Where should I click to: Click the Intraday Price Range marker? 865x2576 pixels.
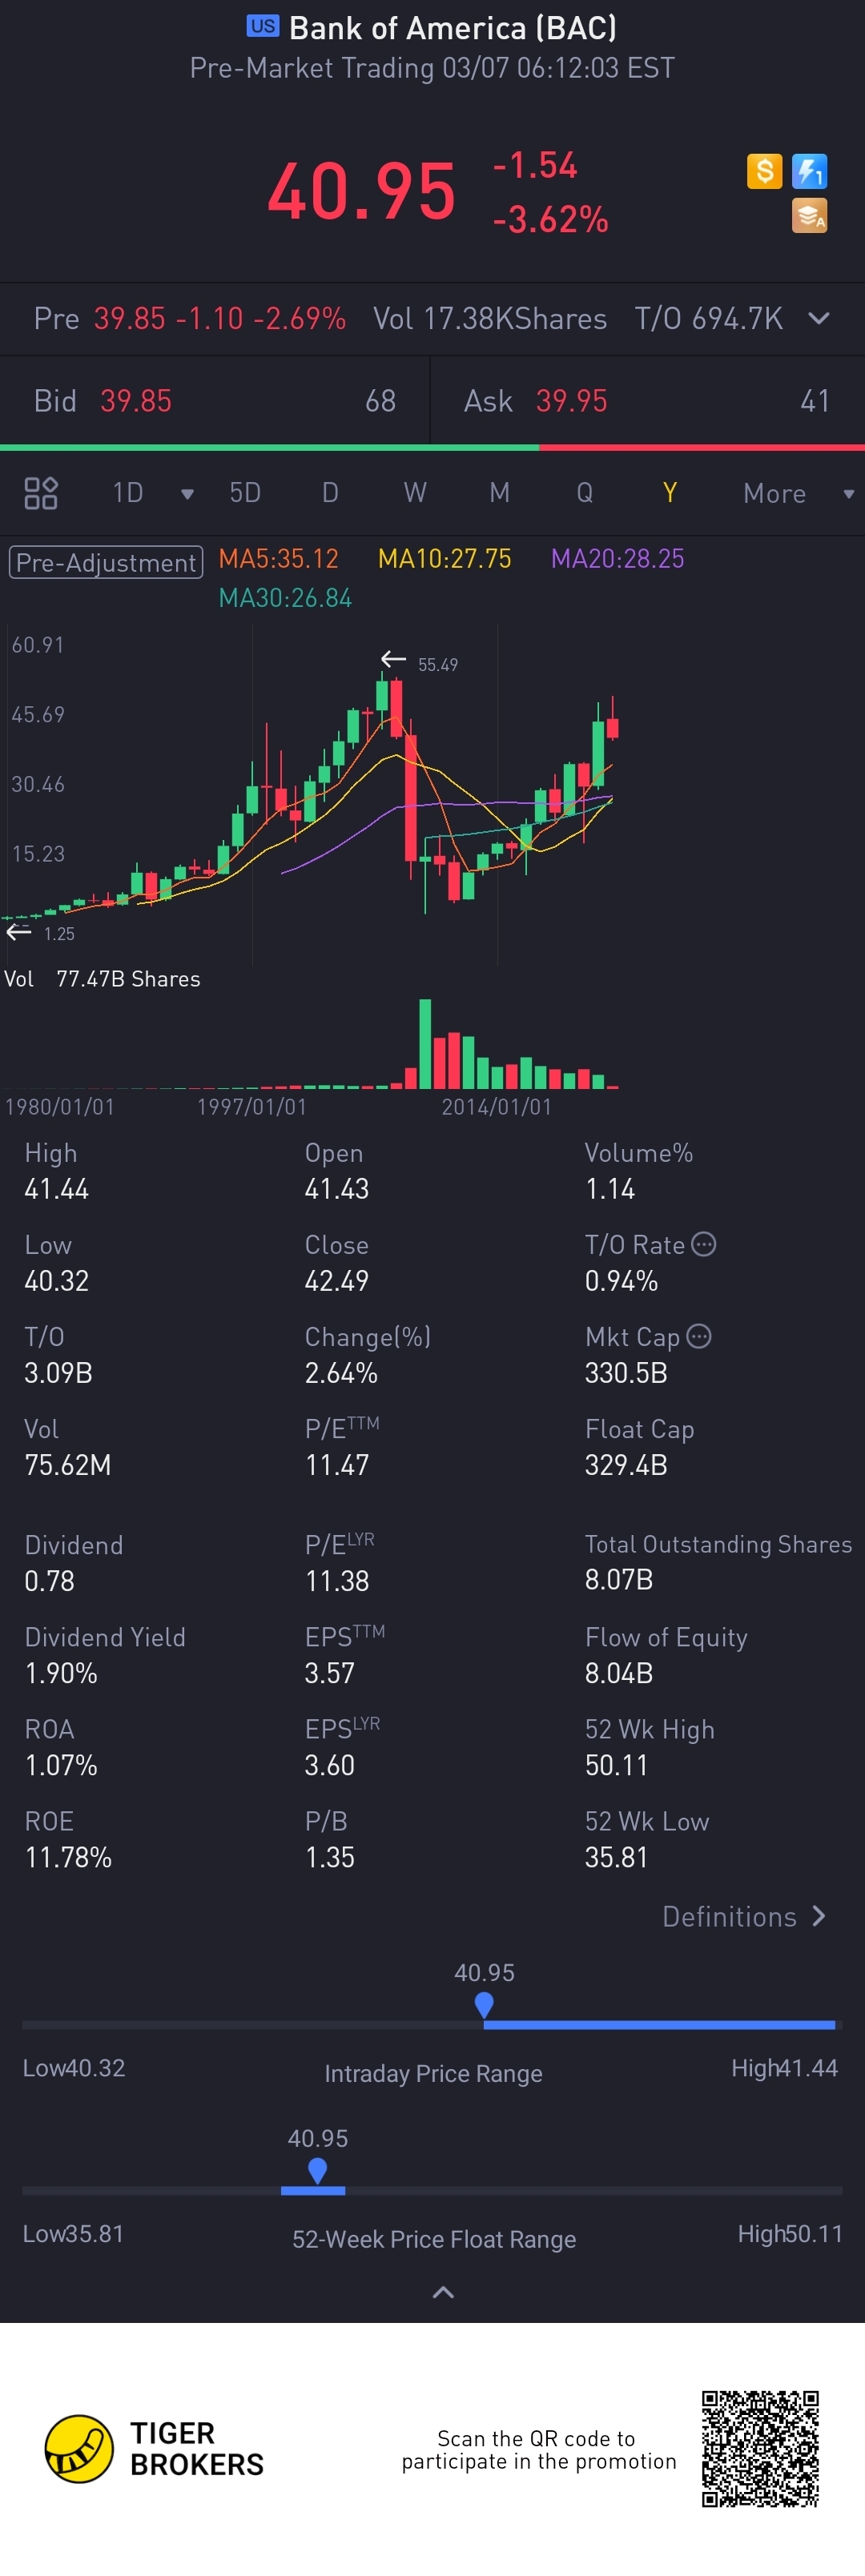tap(484, 2004)
